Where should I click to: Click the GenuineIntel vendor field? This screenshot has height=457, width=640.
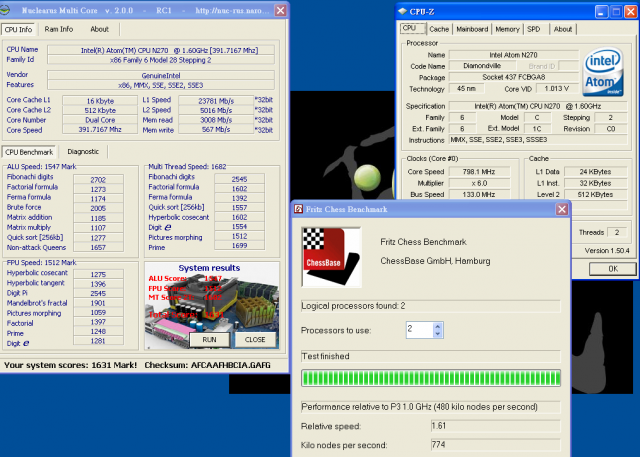tap(161, 75)
